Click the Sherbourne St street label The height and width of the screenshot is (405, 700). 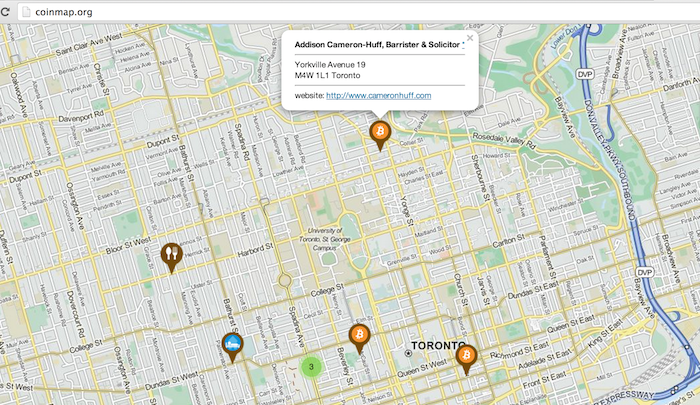479,177
